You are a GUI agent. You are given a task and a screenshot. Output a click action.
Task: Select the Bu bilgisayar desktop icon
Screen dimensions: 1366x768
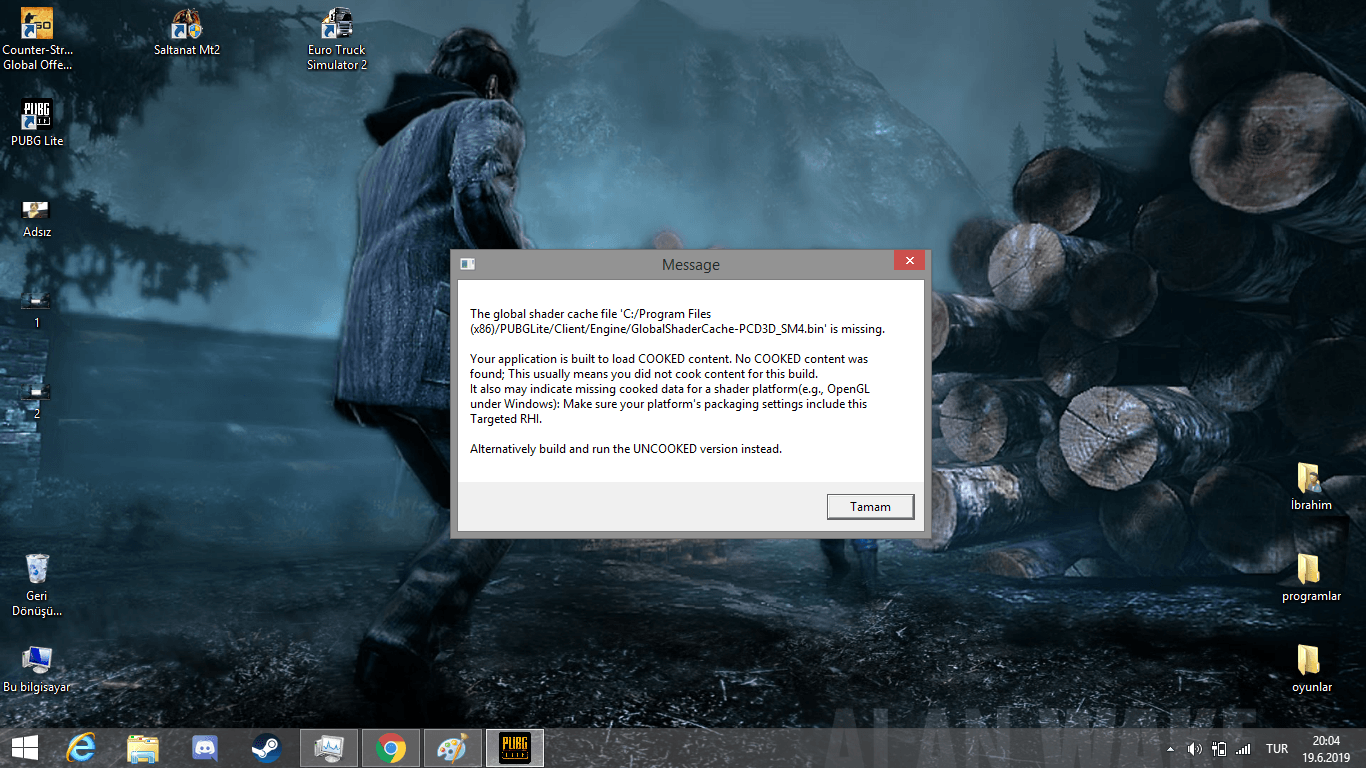(x=37, y=669)
